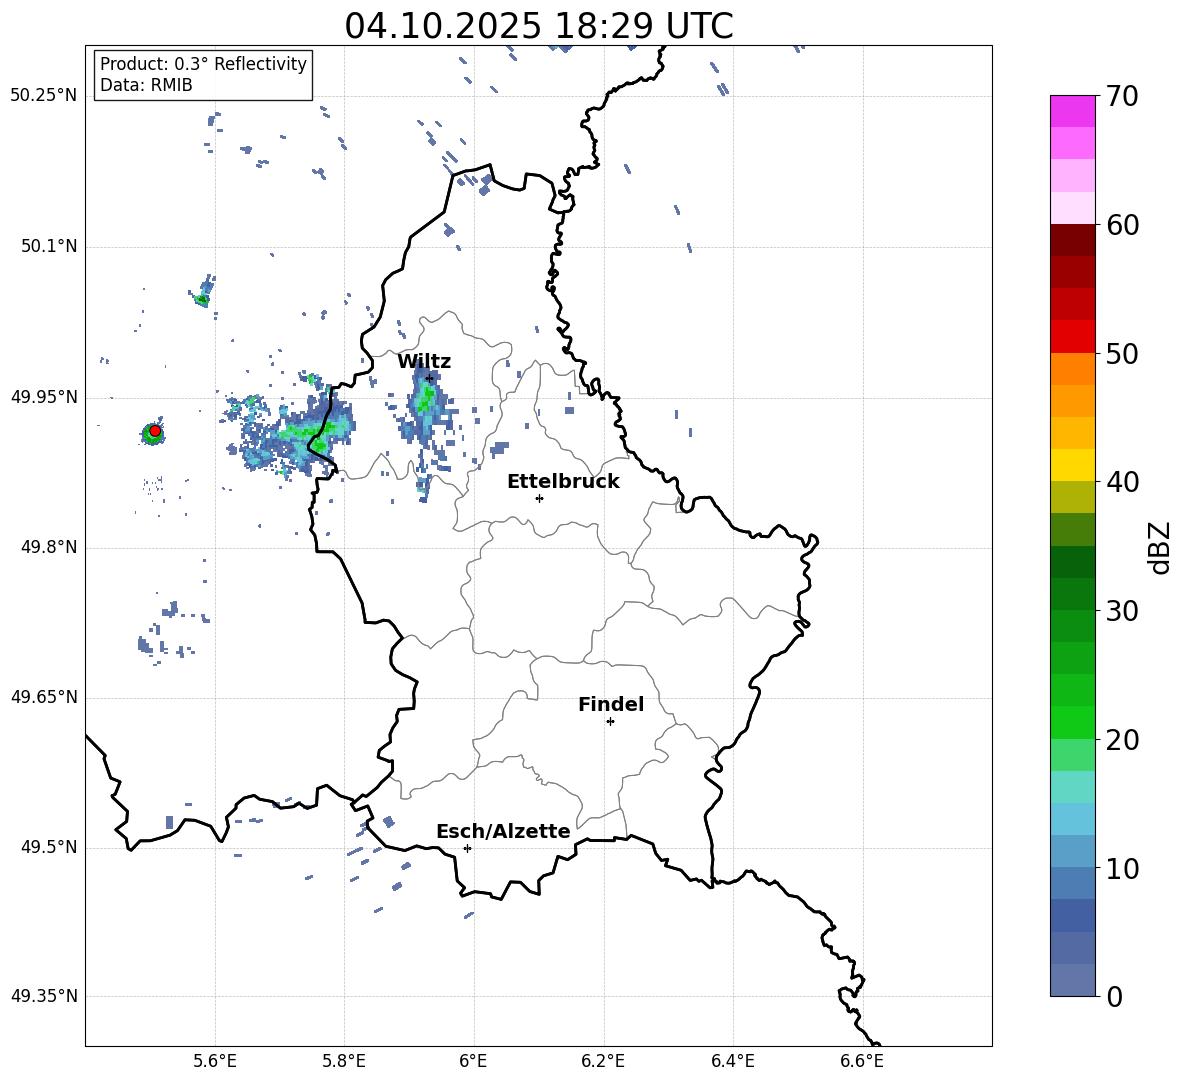Click the cyan colorbar segment below 20
This screenshot has width=1184, height=1081.
point(1072,787)
